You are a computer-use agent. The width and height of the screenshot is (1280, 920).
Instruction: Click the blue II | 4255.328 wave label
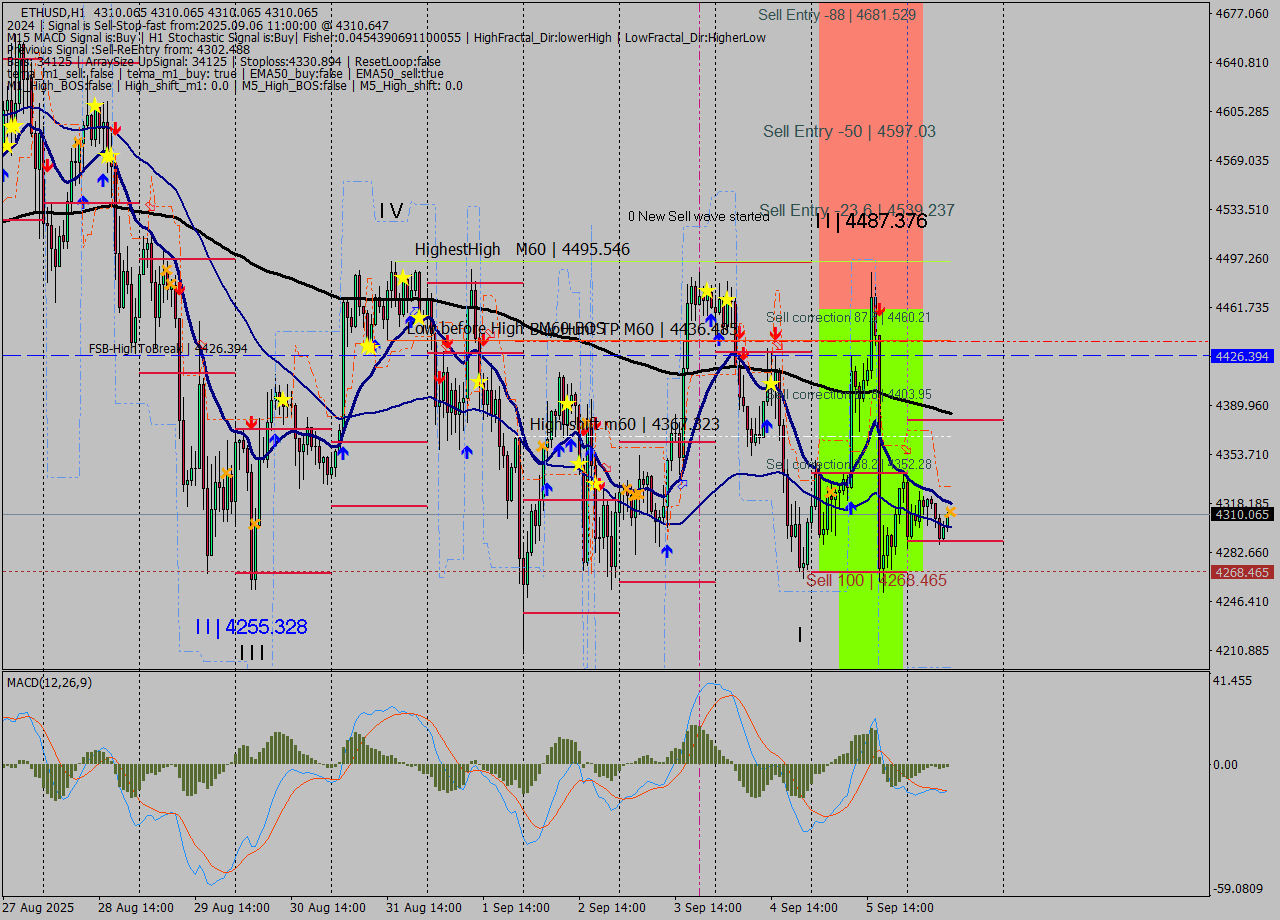click(x=251, y=627)
